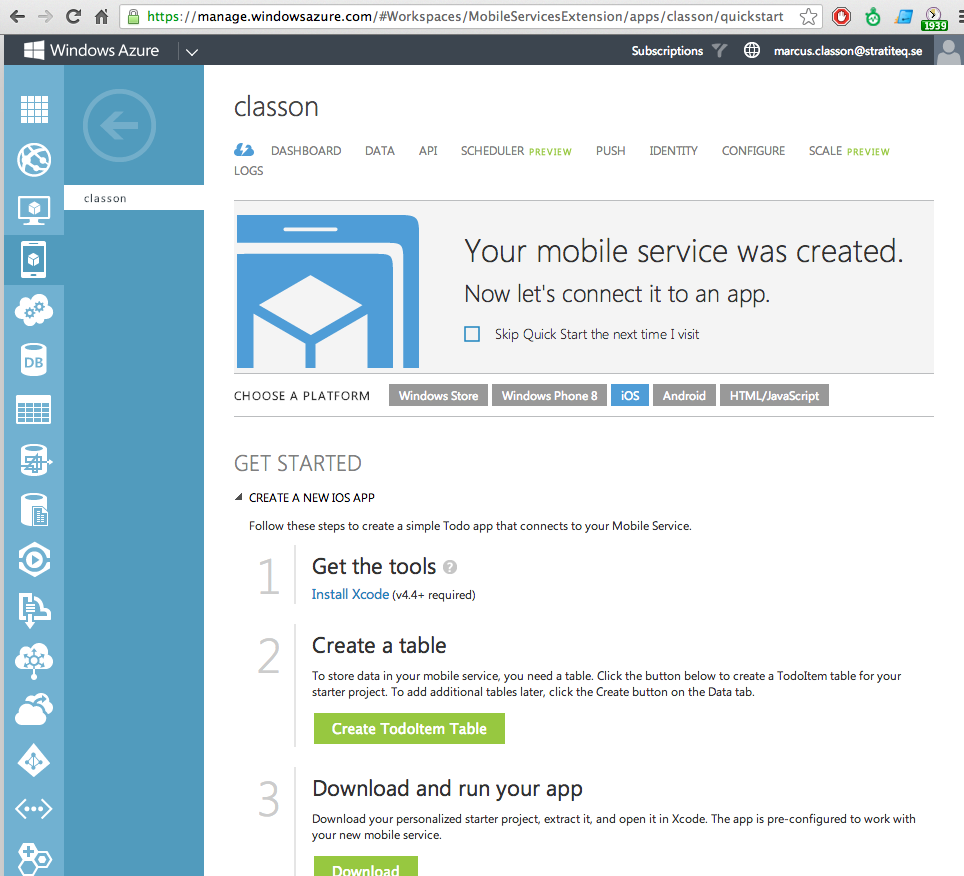Select the Virtual Machines sidebar icon
Screen dimensions: 964x876
click(34, 210)
